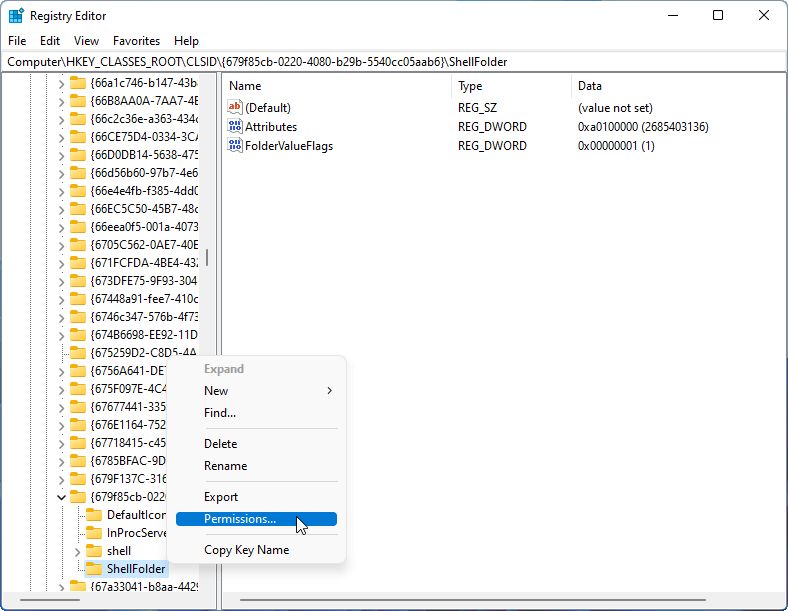Click the Type column header
This screenshot has width=788, height=611.
(511, 86)
